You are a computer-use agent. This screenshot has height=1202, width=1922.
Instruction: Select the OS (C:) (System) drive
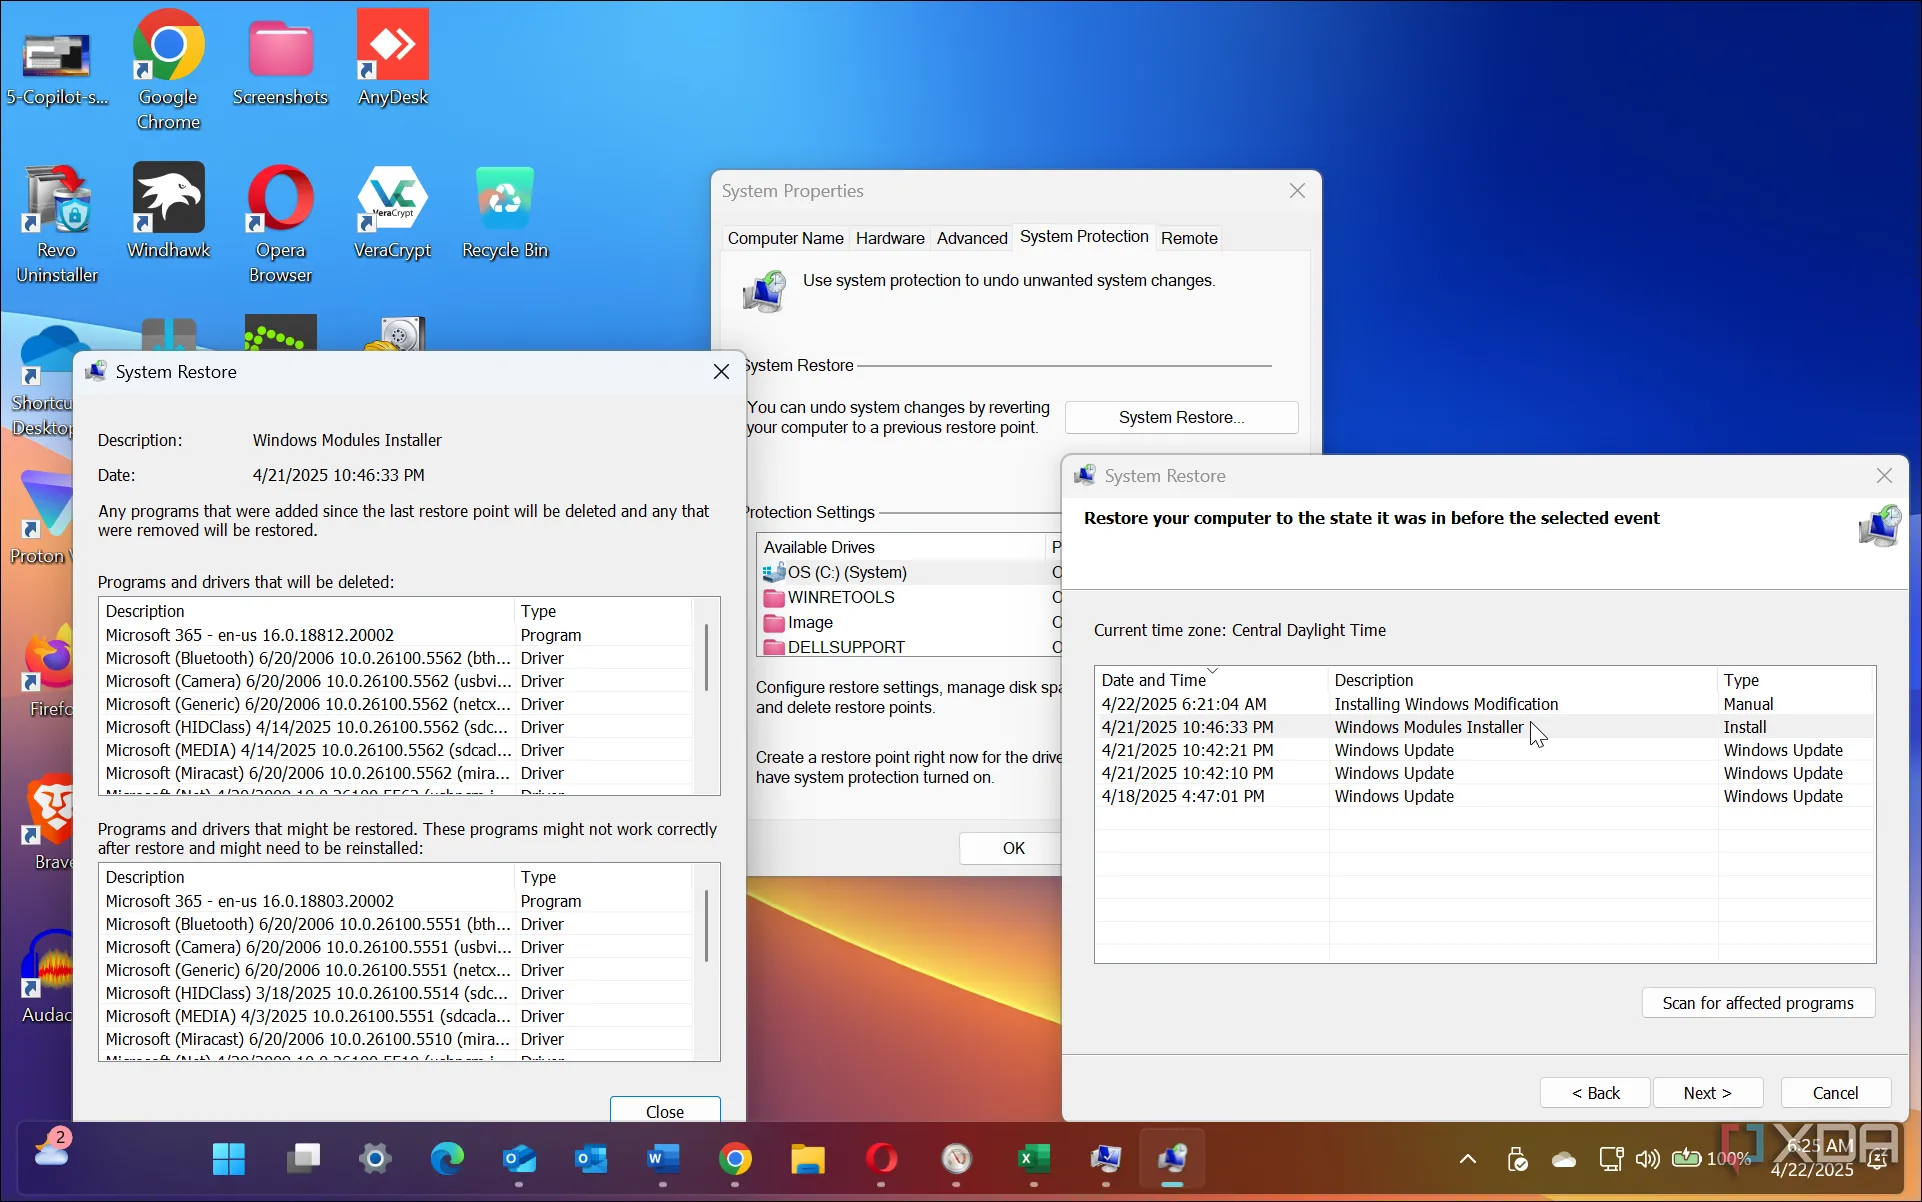click(x=846, y=572)
